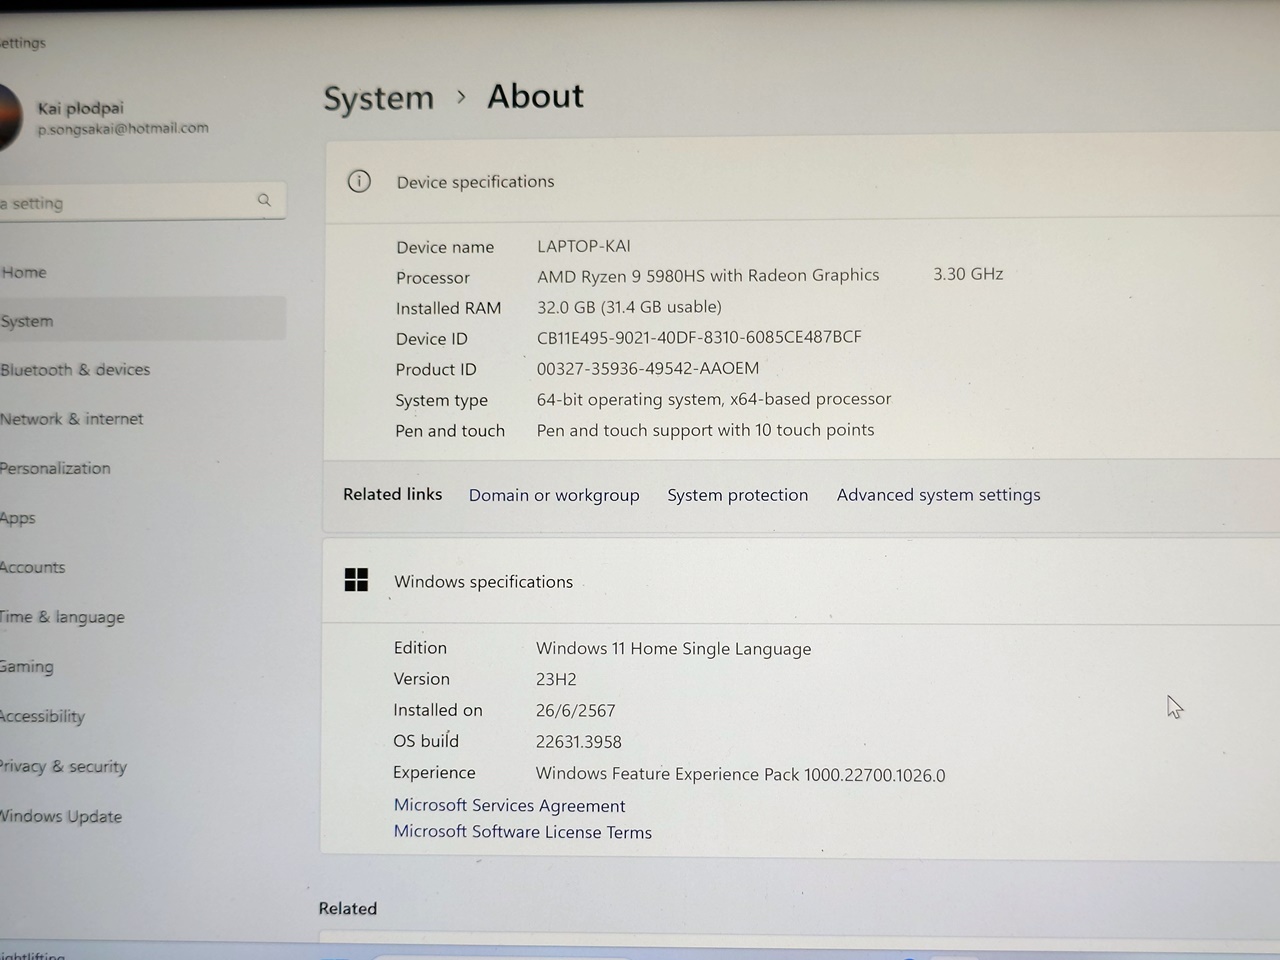The height and width of the screenshot is (960, 1280).
Task: Open Advanced system settings link
Action: click(939, 495)
